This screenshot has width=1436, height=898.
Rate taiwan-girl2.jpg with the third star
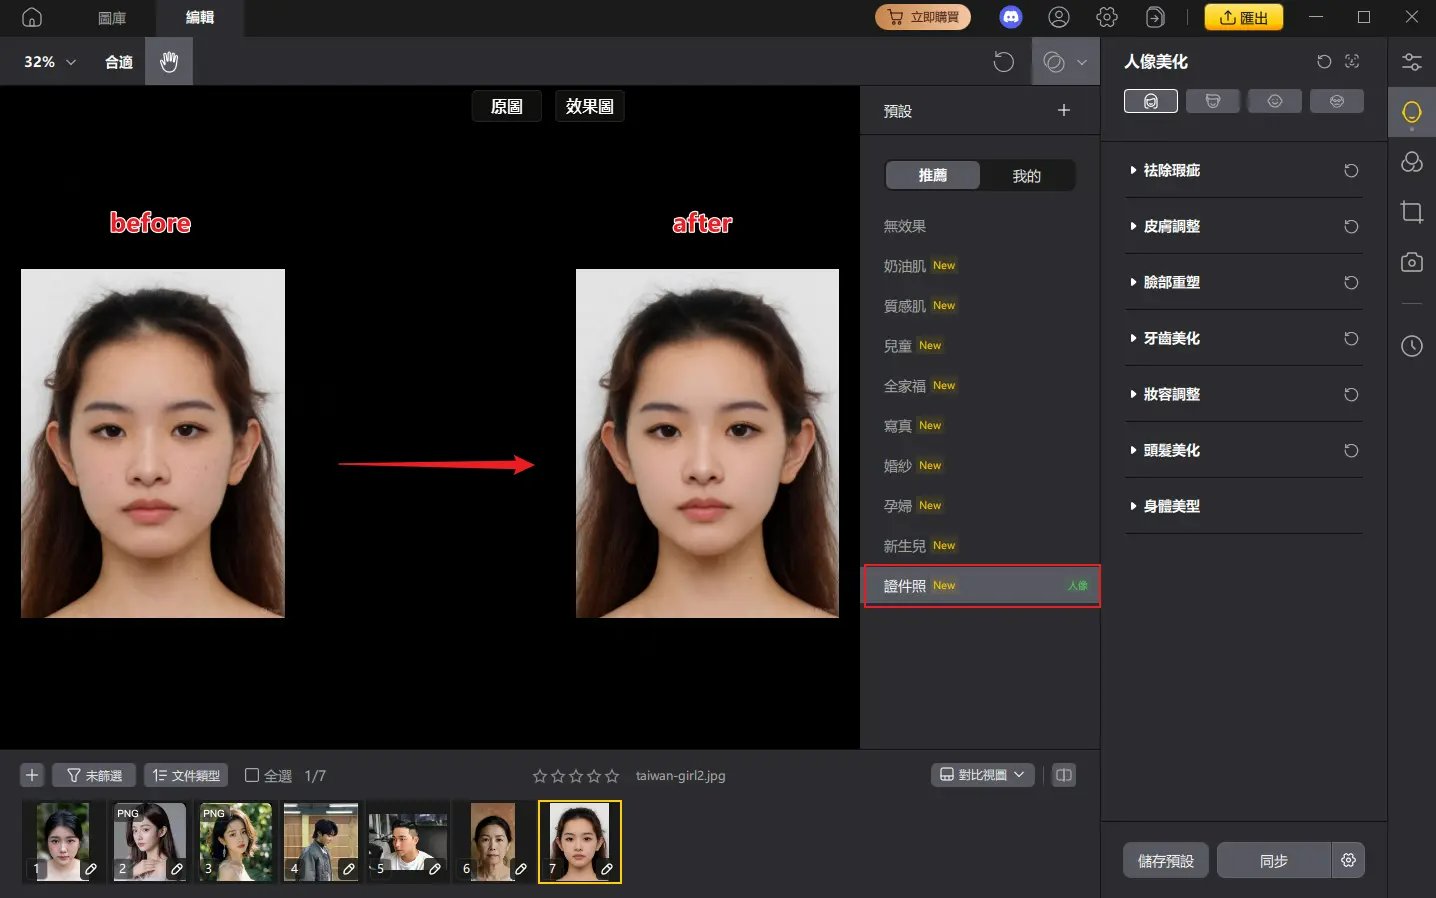[x=576, y=775]
